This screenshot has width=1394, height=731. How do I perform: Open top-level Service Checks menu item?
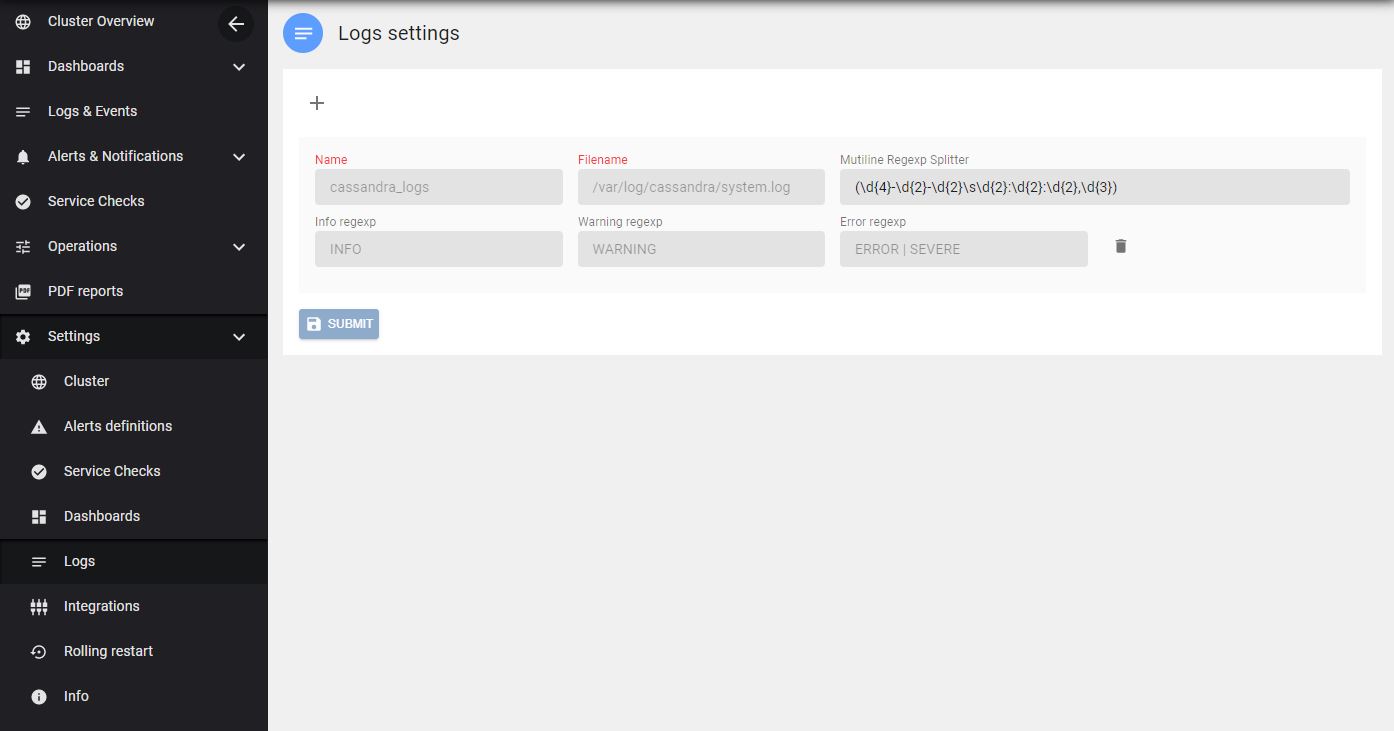pyautogui.click(x=96, y=201)
